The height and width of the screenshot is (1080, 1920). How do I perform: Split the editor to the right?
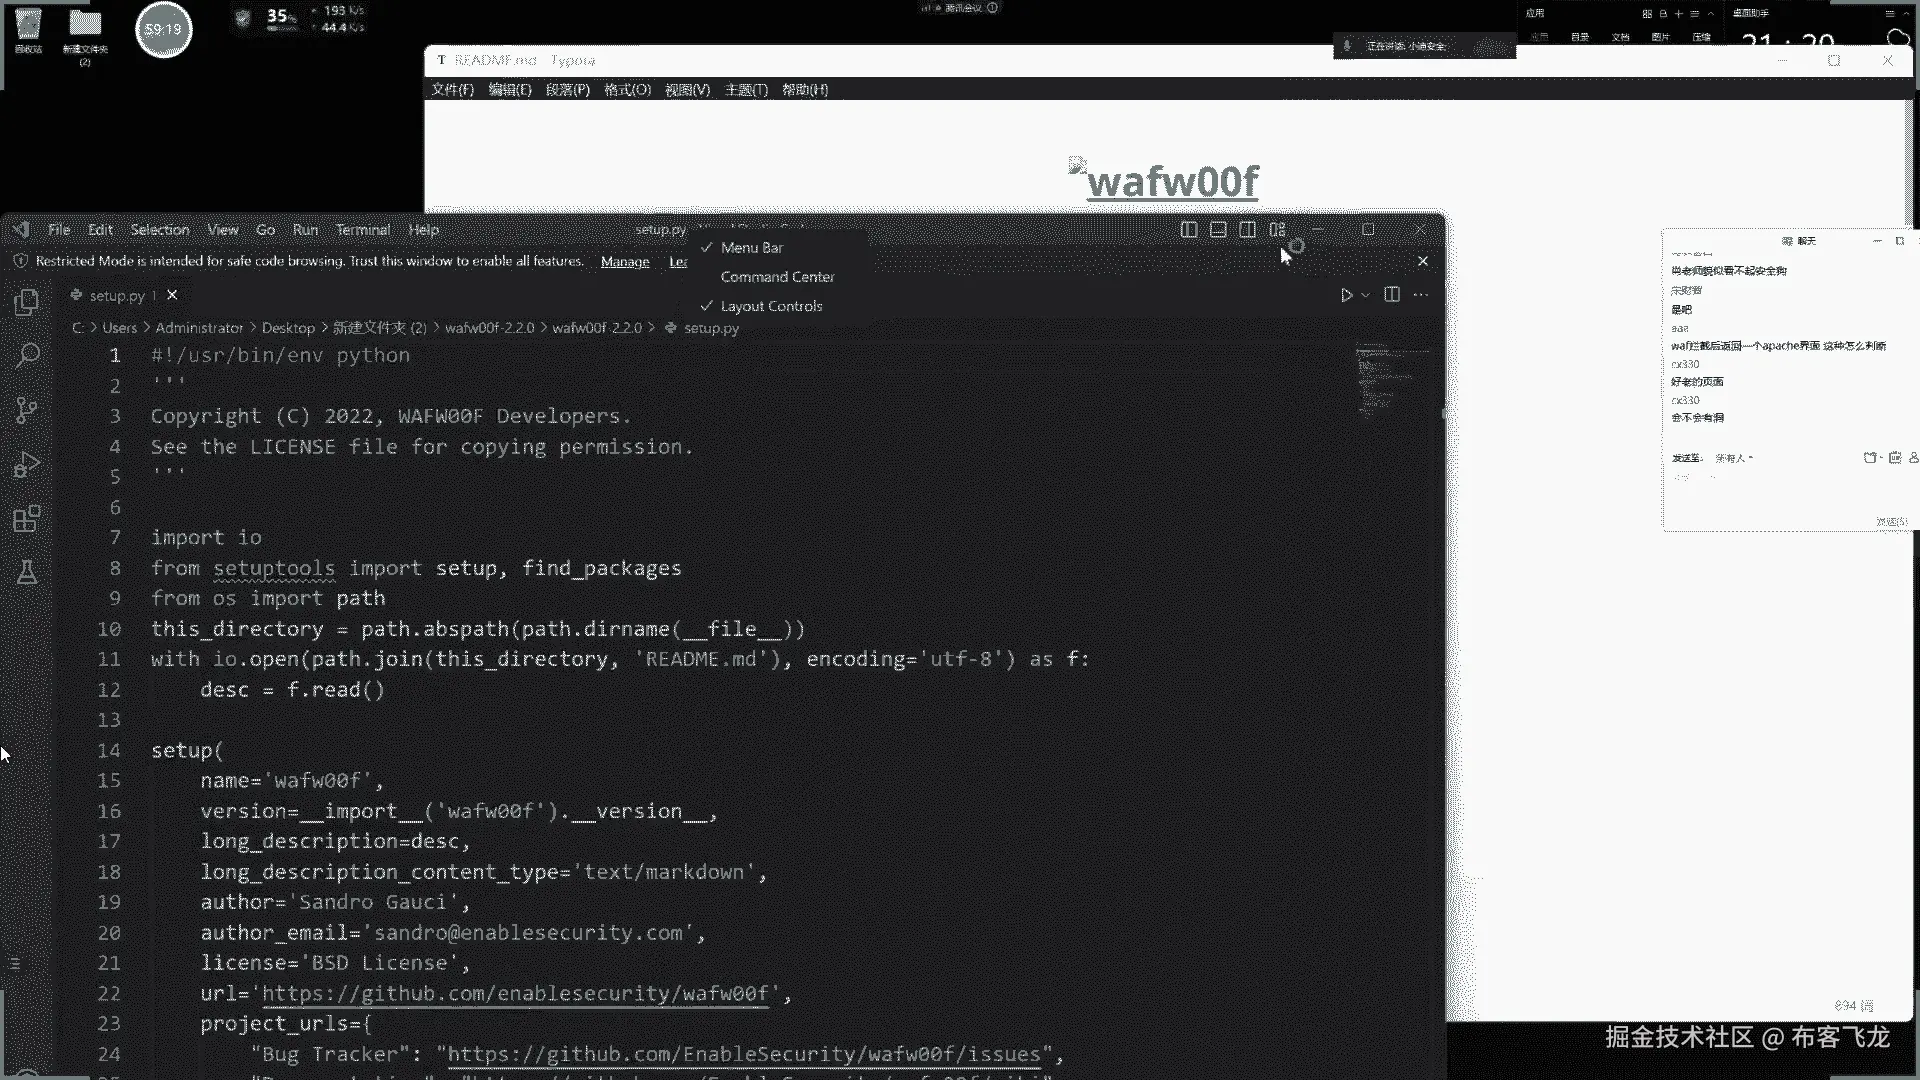[1391, 294]
